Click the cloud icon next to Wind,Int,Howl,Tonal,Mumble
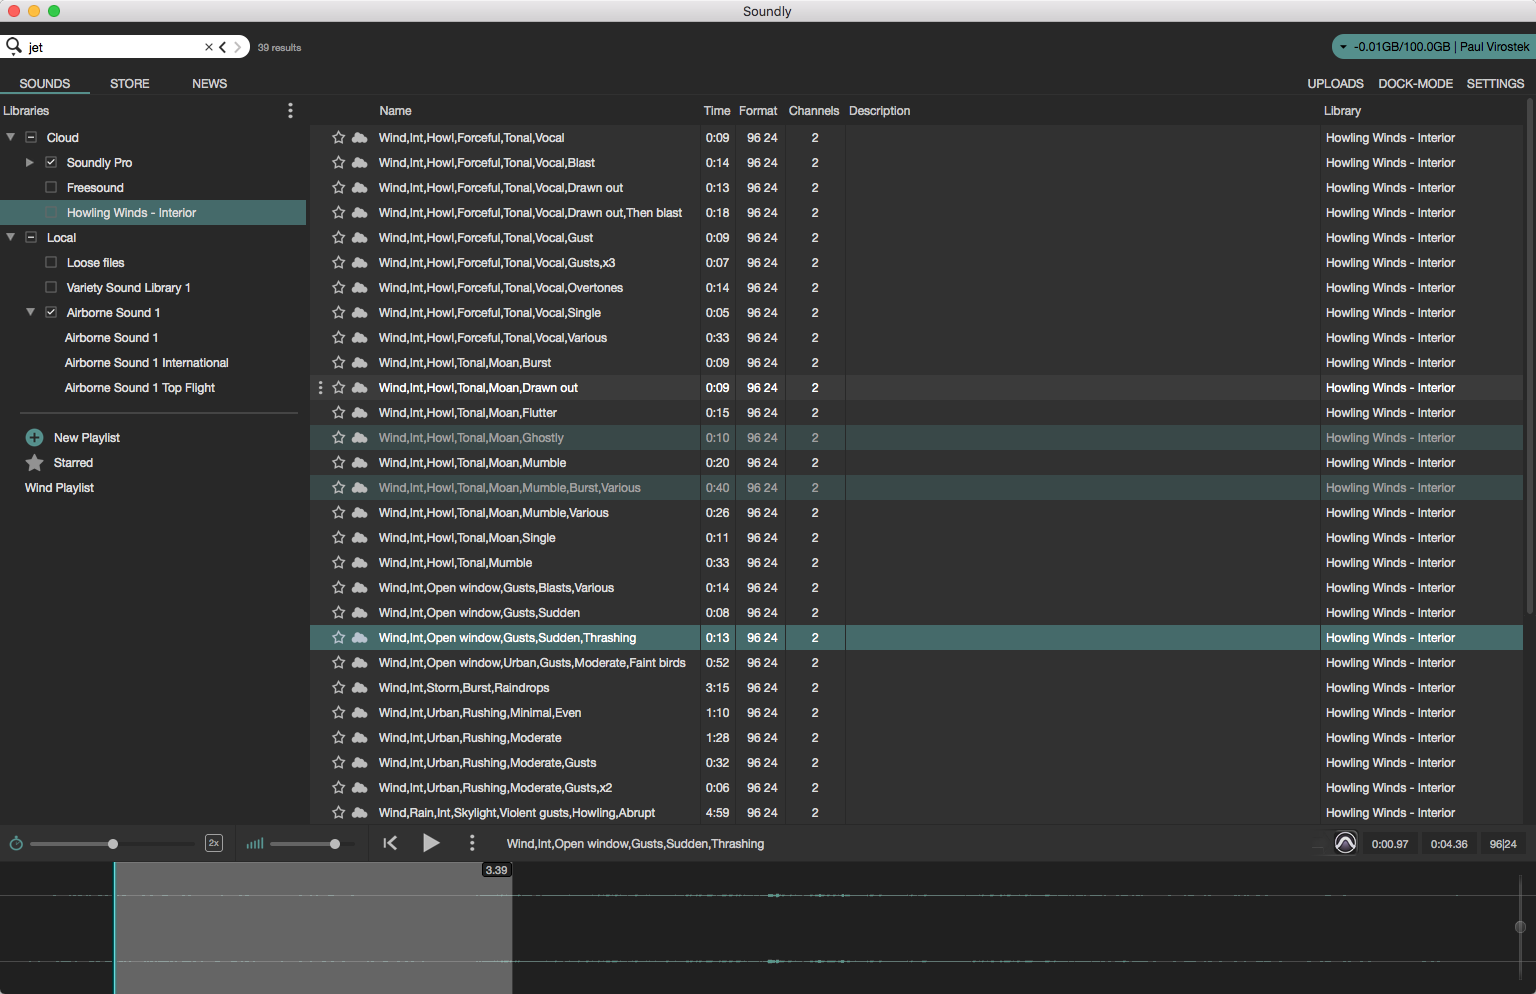Image resolution: width=1536 pixels, height=994 pixels. [360, 562]
